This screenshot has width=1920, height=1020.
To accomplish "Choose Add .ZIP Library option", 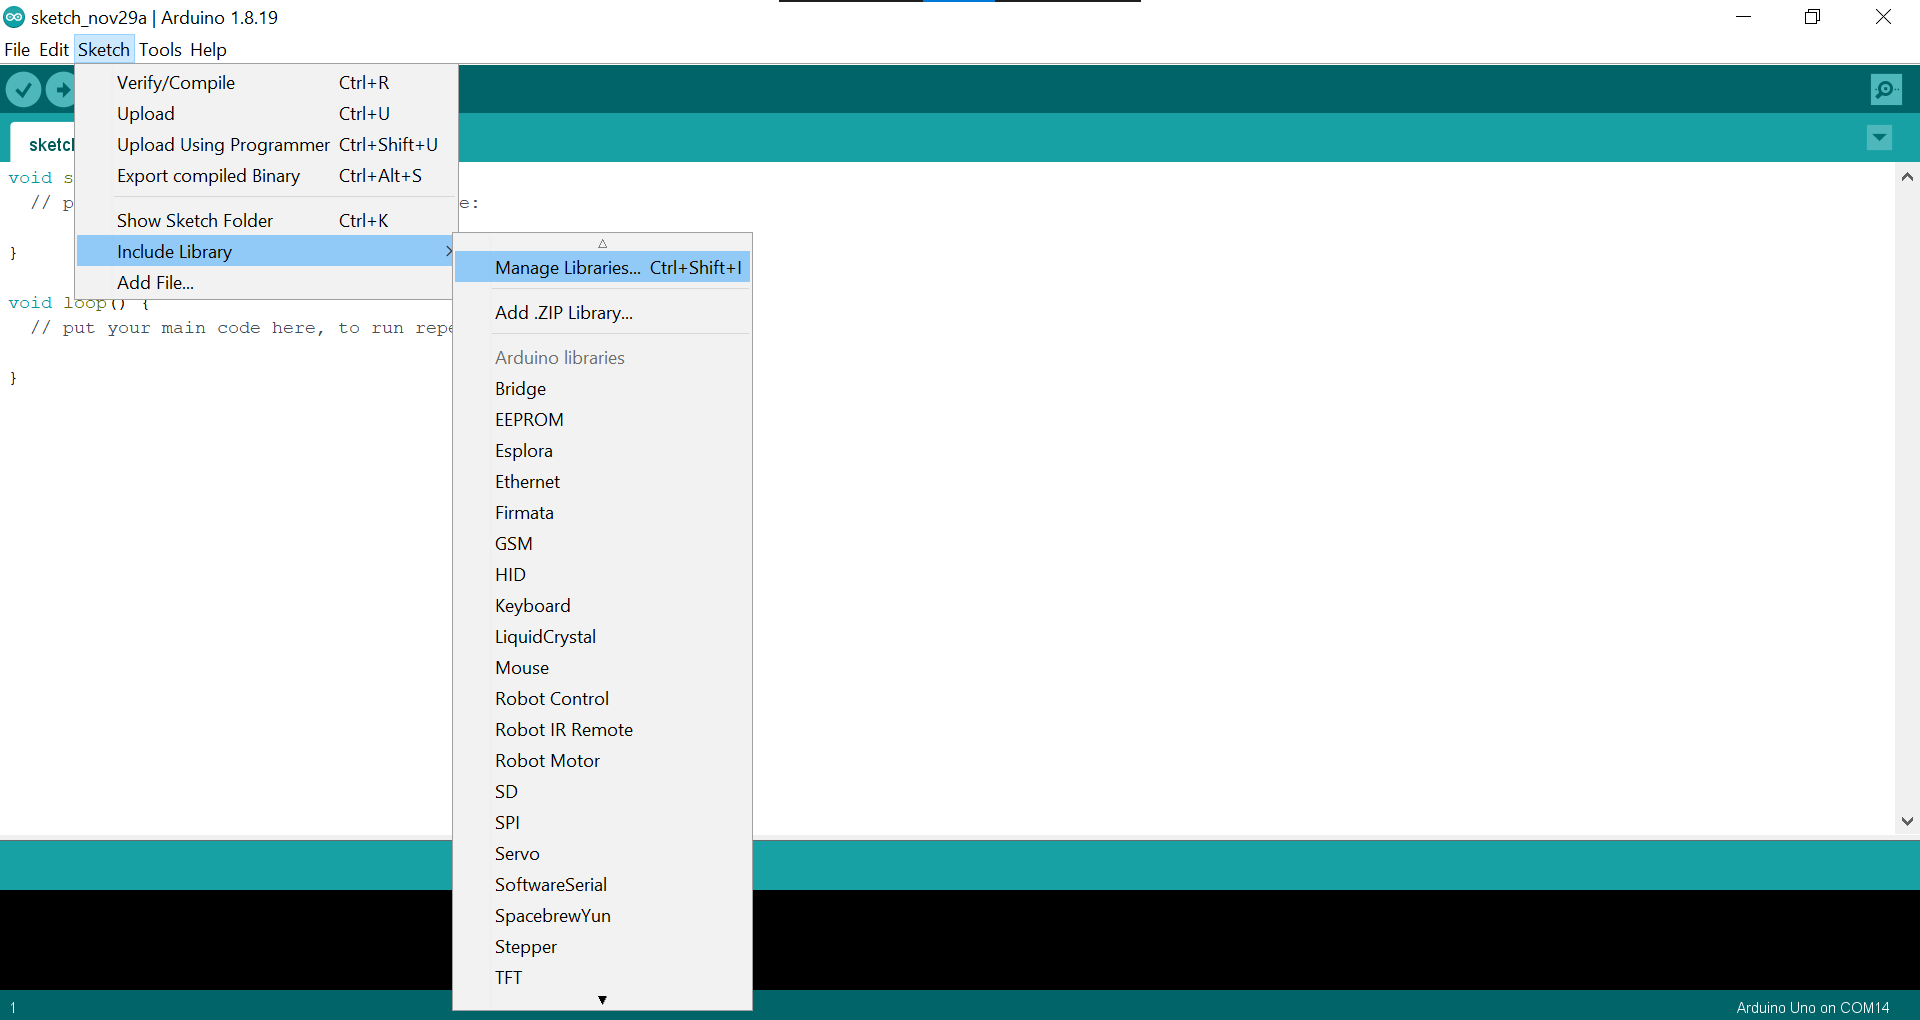I will coord(563,313).
